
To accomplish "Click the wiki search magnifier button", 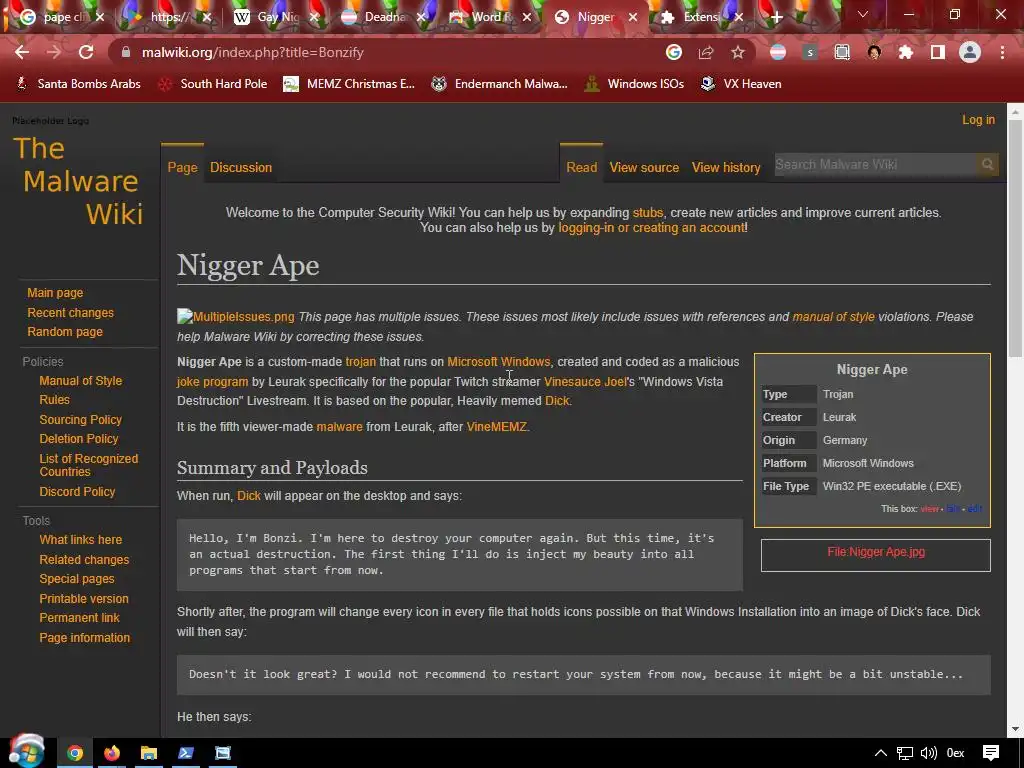I will pos(987,165).
